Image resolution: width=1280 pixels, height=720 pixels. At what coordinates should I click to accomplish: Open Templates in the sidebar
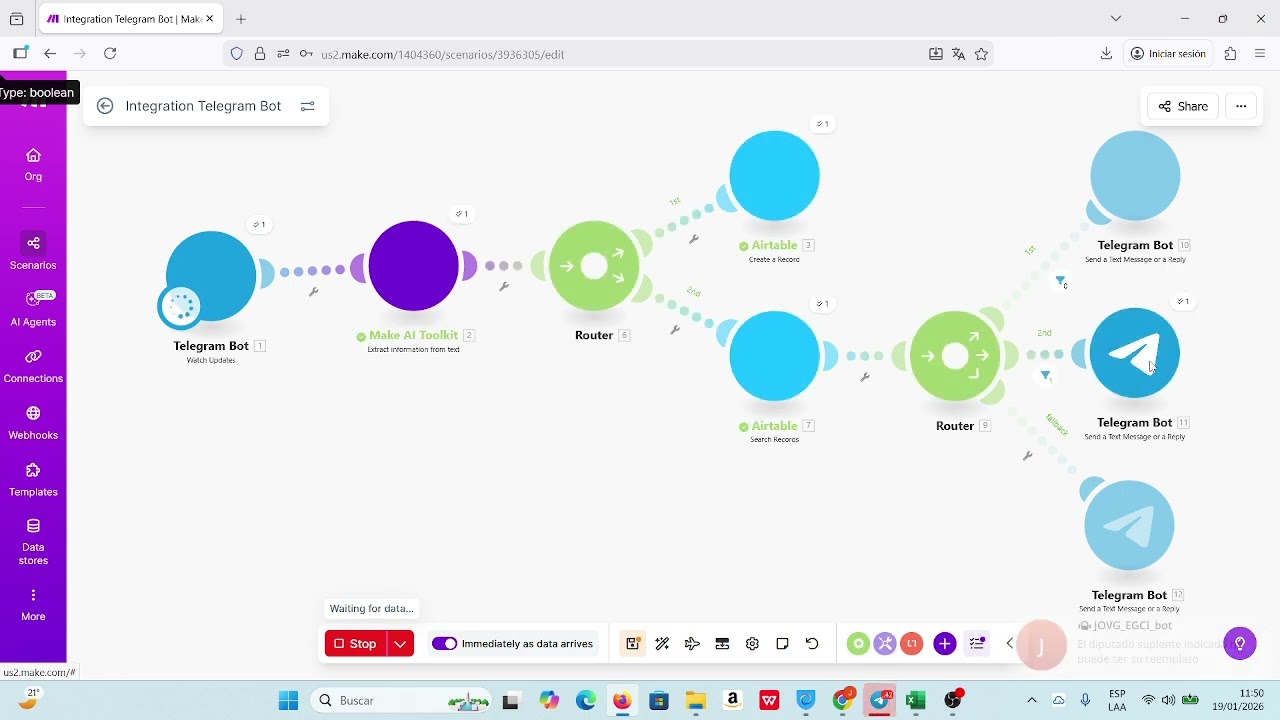pyautogui.click(x=33, y=480)
